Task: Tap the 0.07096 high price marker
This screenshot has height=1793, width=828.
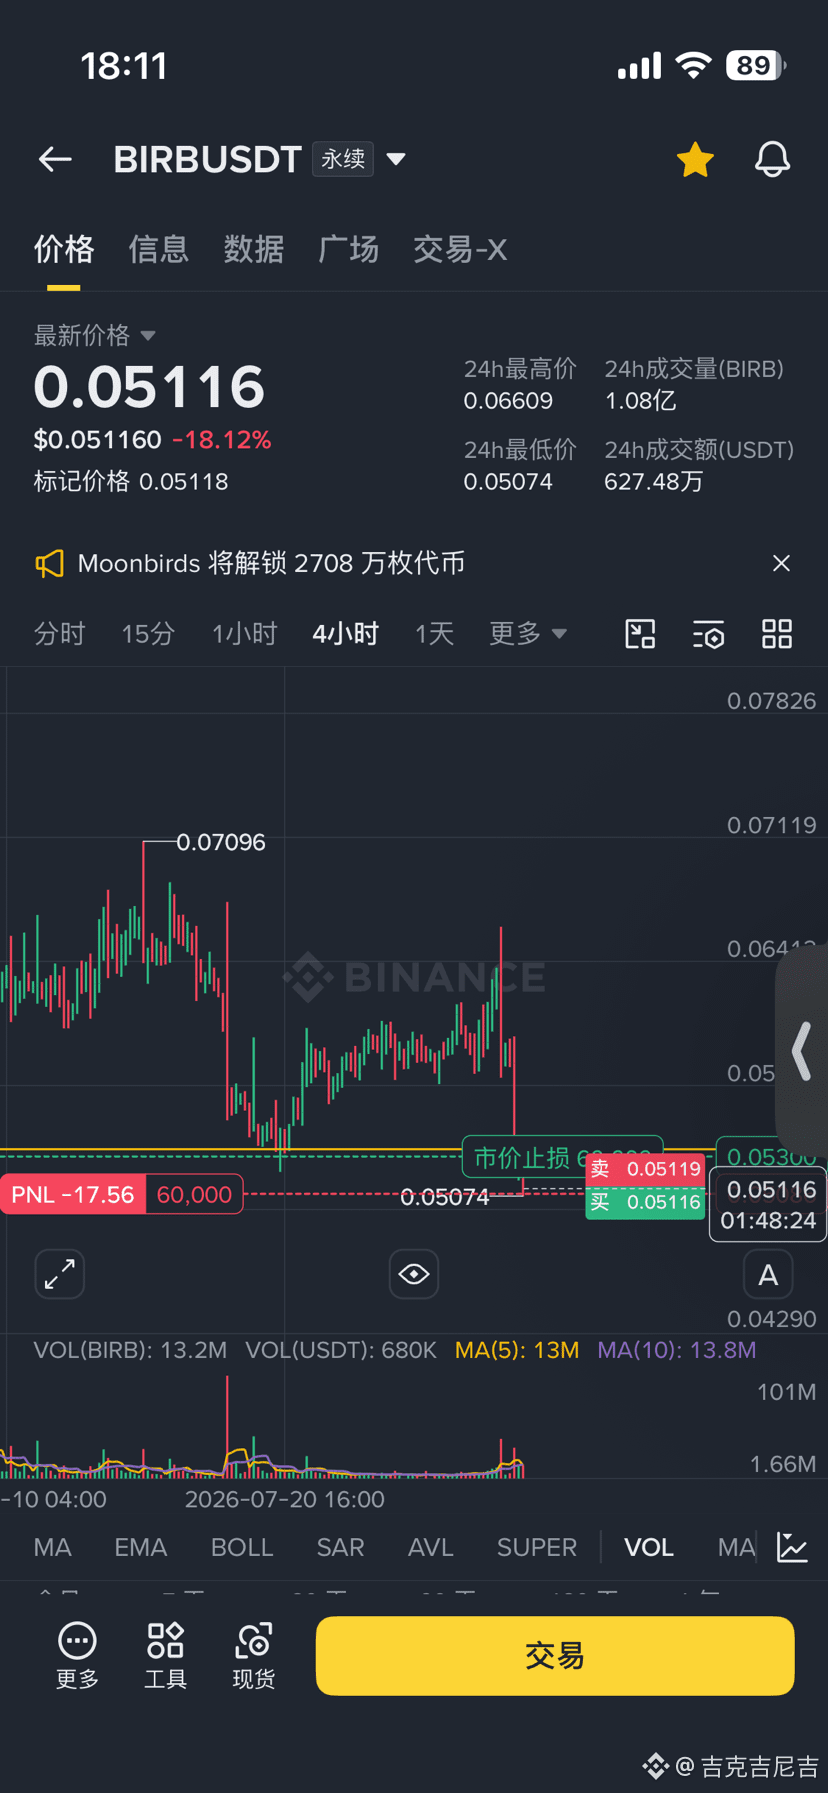Action: [x=221, y=842]
